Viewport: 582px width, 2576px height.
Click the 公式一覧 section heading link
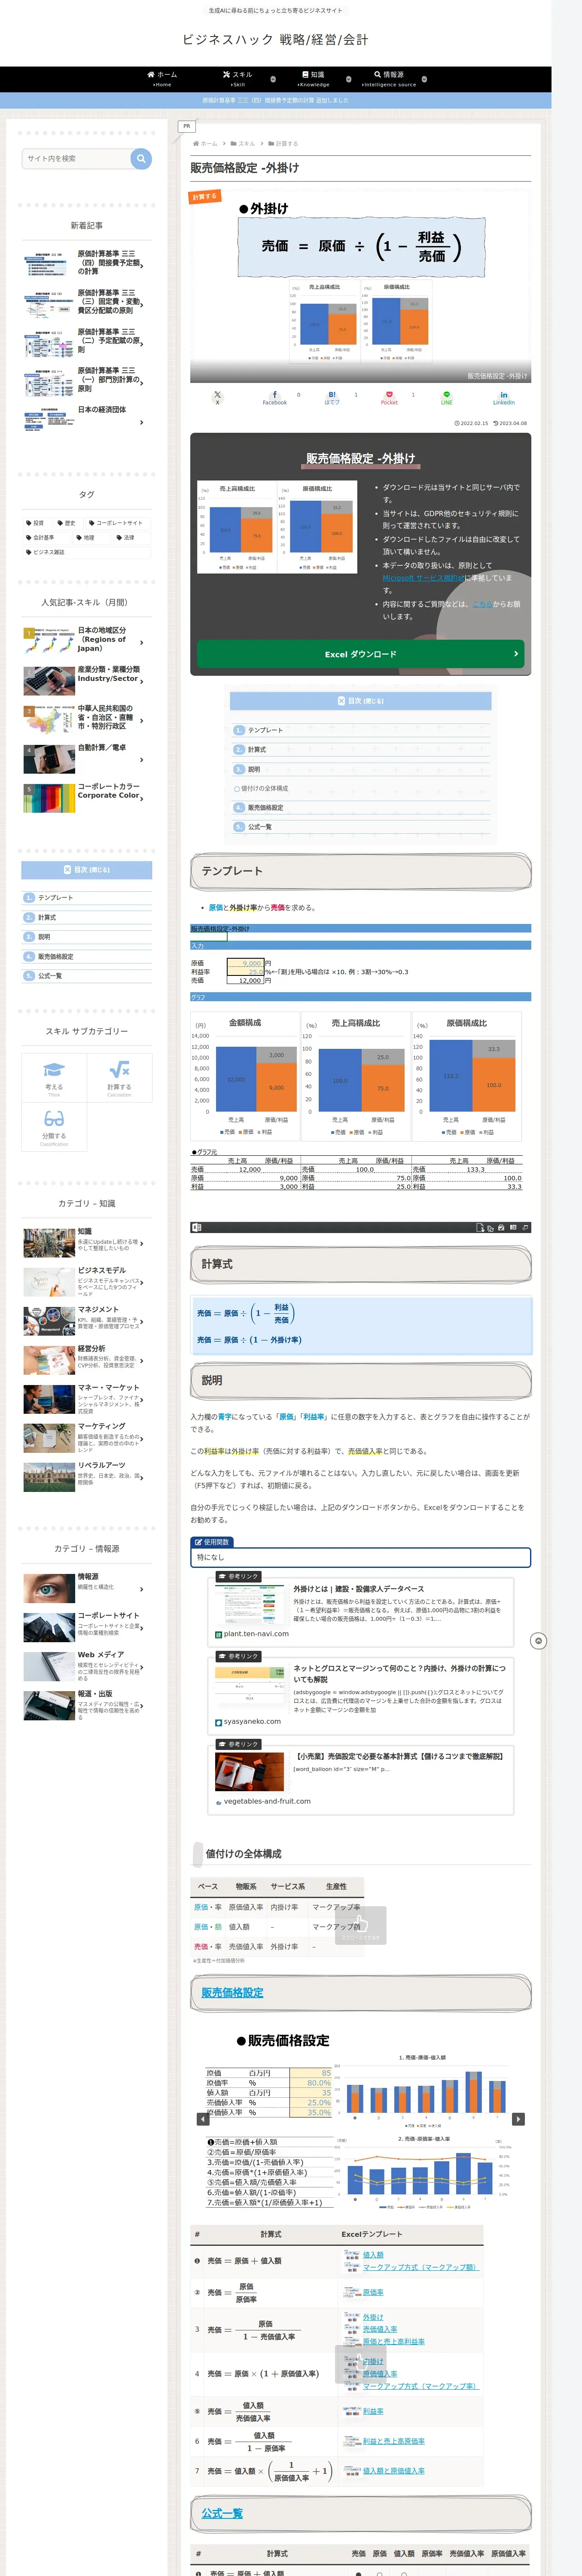coord(222,2512)
